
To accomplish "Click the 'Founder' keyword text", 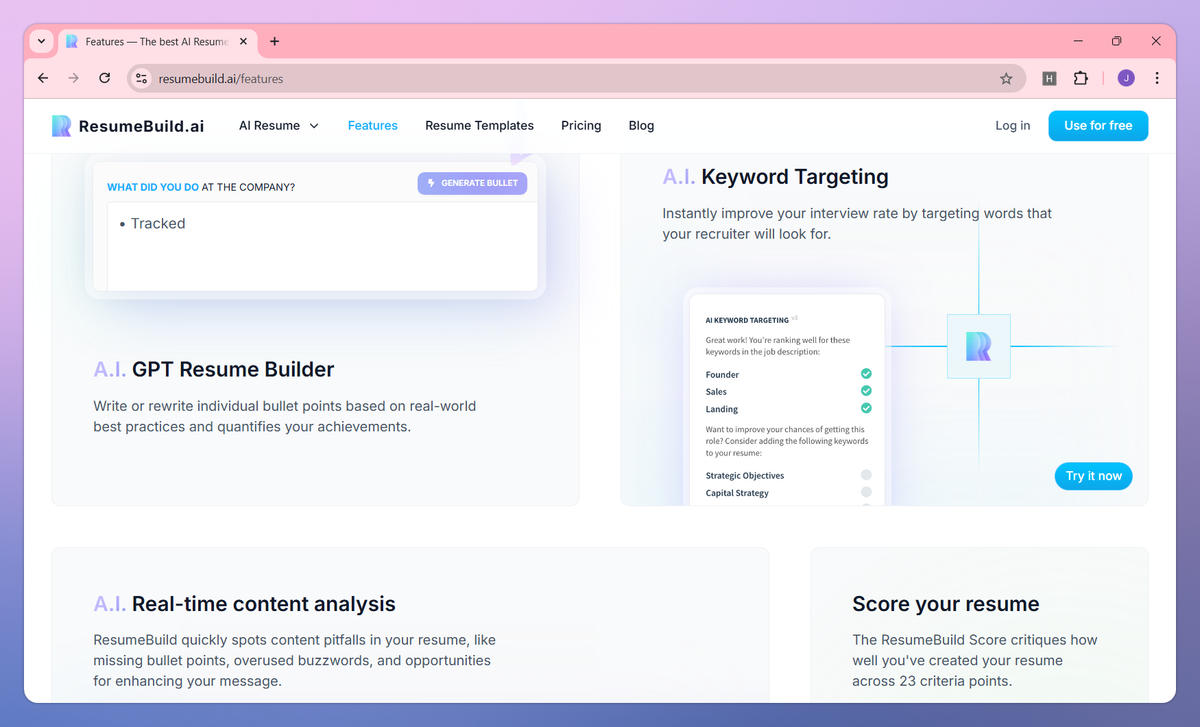I will point(722,375).
